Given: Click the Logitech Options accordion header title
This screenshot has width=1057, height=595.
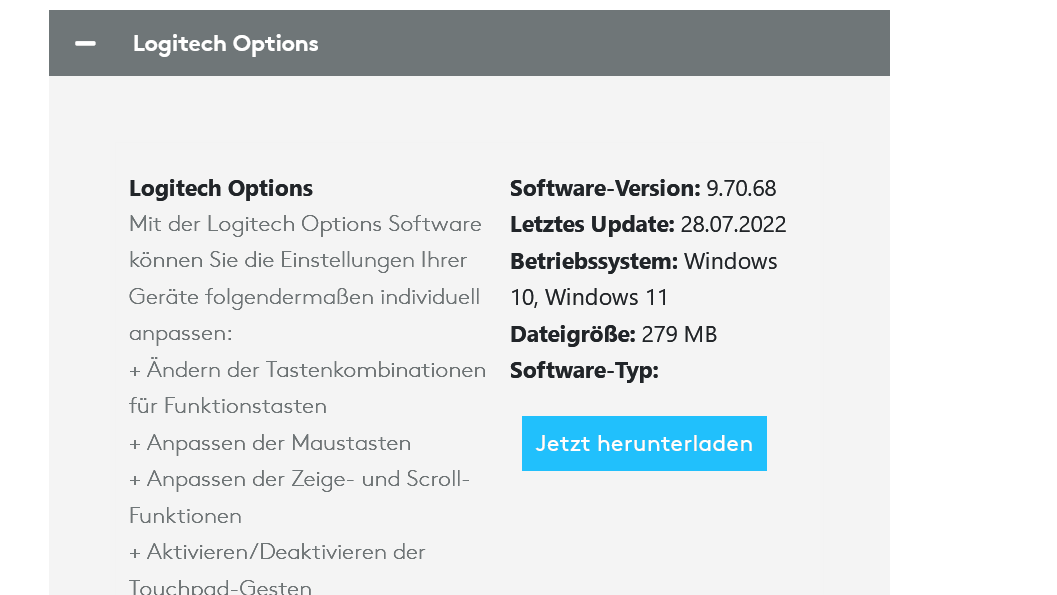Looking at the screenshot, I should click(x=225, y=44).
